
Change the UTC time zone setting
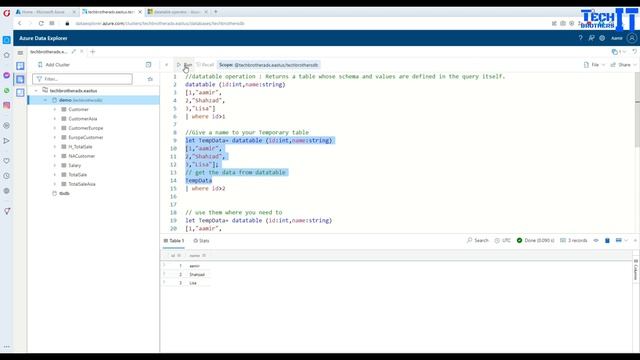click(502, 240)
